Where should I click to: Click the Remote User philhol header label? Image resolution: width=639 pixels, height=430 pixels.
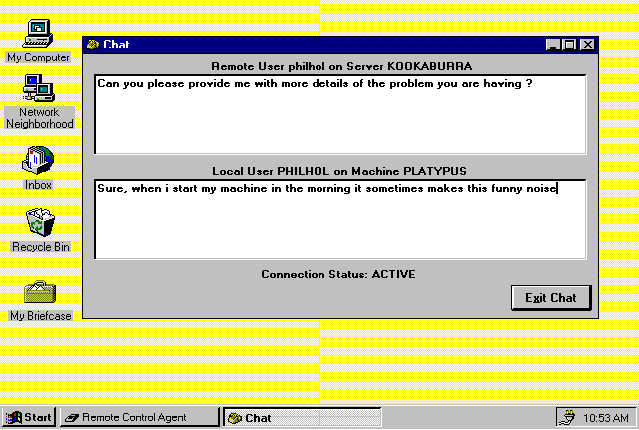click(341, 66)
